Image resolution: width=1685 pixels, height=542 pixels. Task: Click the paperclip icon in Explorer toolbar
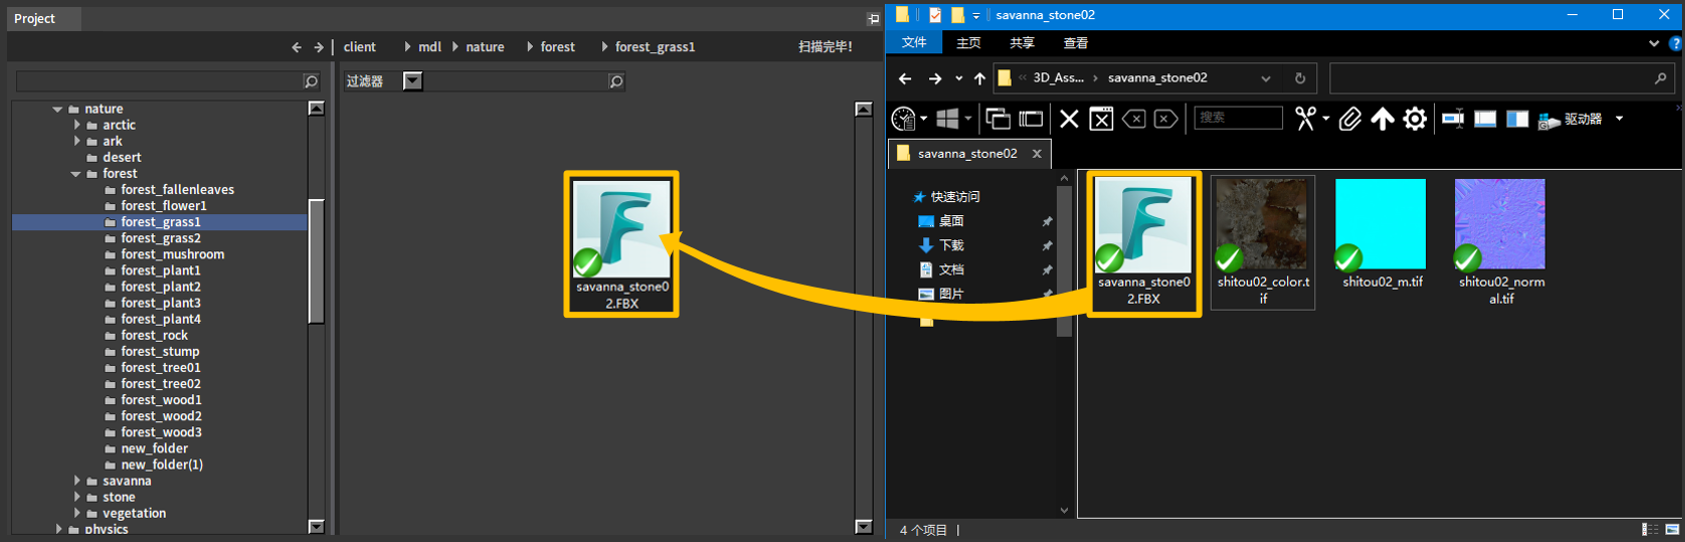click(1350, 119)
